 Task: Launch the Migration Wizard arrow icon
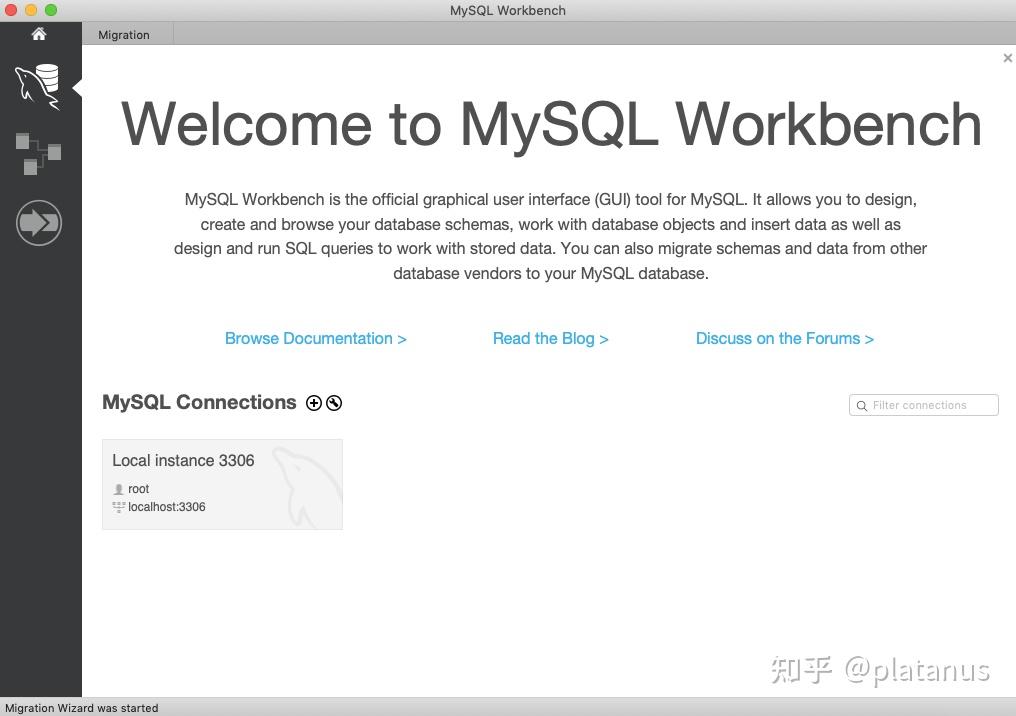coord(39,222)
